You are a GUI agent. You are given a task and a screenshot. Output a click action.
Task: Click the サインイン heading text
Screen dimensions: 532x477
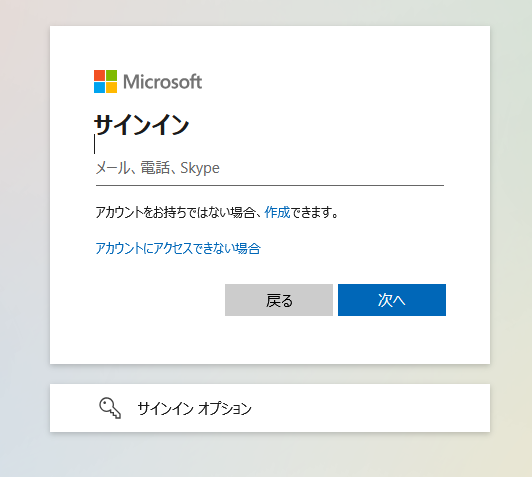point(141,125)
